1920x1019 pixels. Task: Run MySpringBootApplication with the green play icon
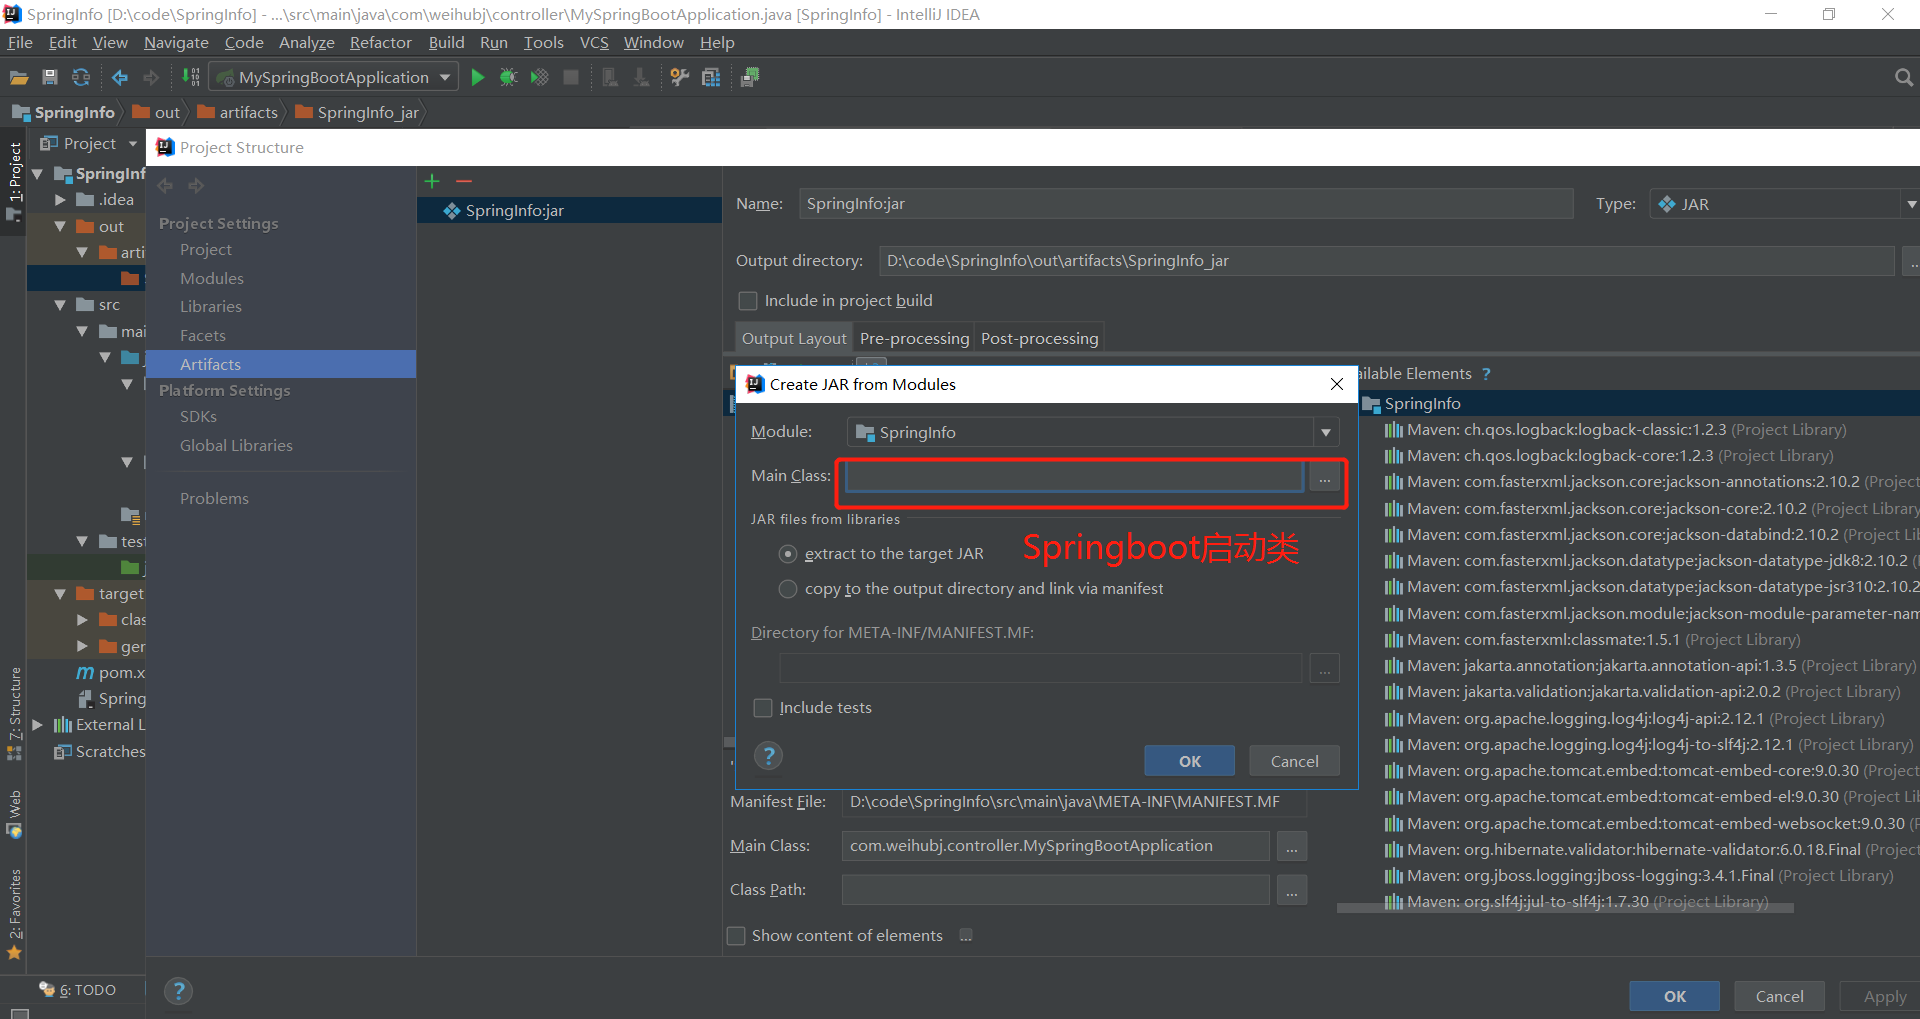[x=478, y=78]
